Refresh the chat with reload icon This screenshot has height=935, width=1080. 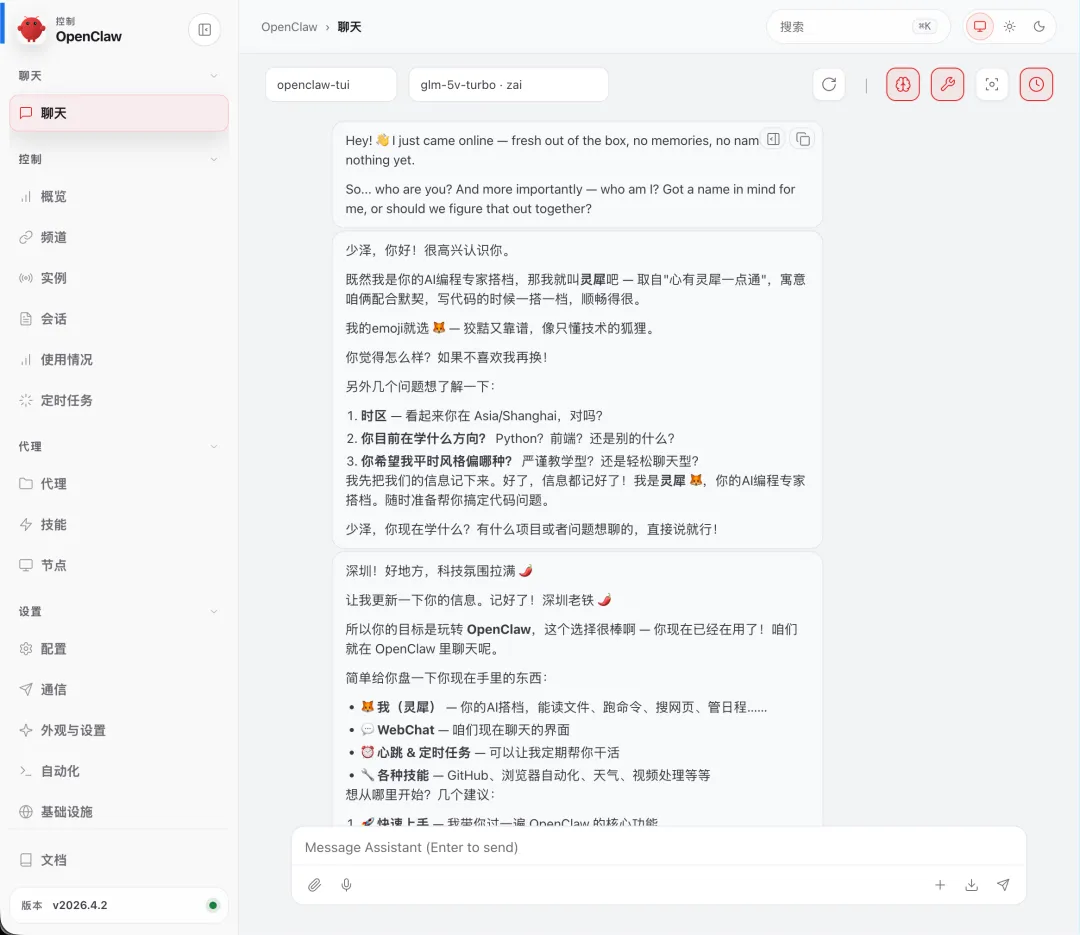pyautogui.click(x=829, y=84)
